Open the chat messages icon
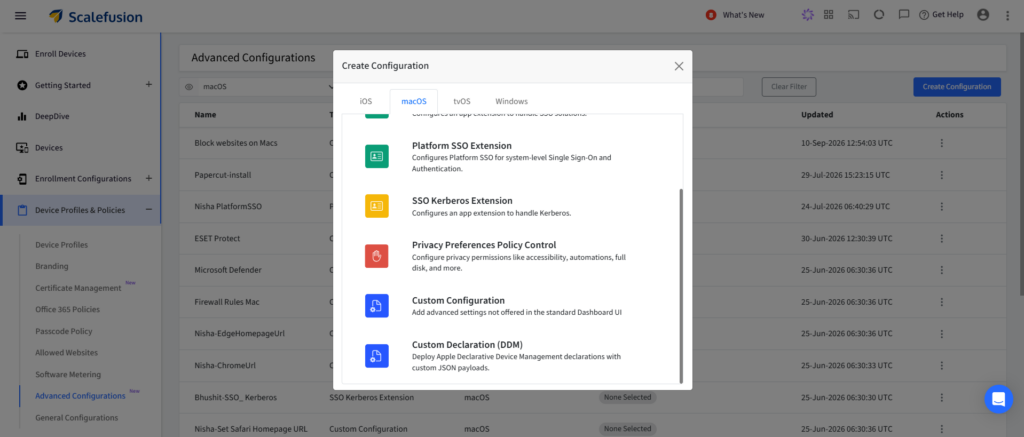Viewport: 1024px width, 437px height. coord(904,15)
